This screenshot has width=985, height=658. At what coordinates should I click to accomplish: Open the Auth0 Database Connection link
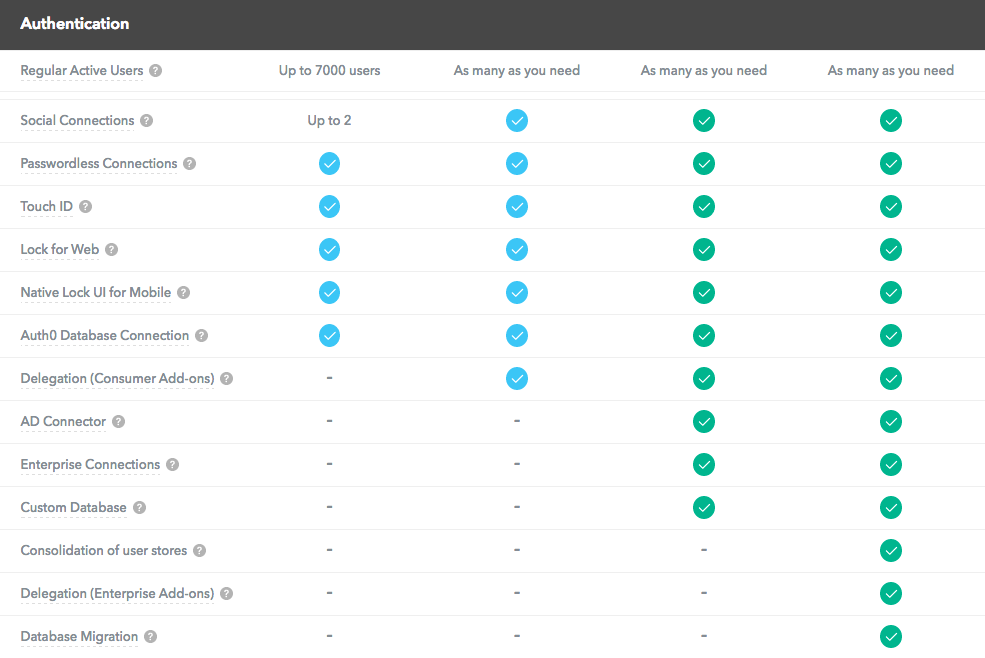(104, 336)
